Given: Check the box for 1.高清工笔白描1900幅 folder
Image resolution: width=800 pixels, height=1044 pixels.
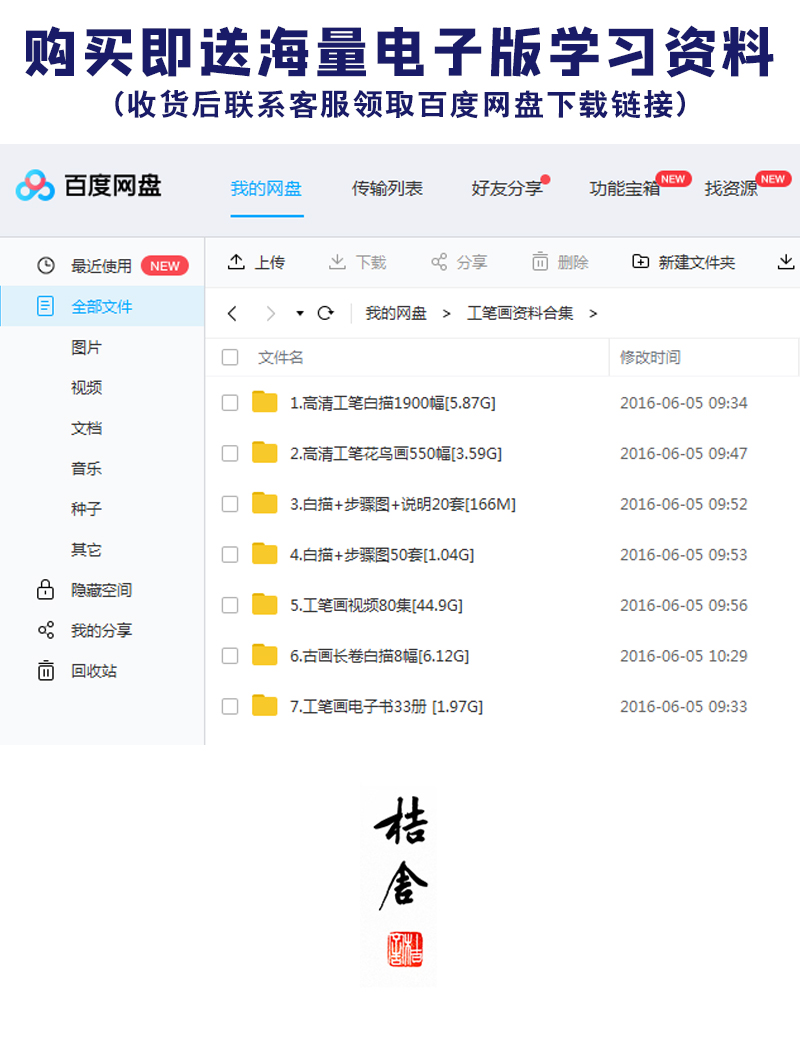Looking at the screenshot, I should (230, 403).
